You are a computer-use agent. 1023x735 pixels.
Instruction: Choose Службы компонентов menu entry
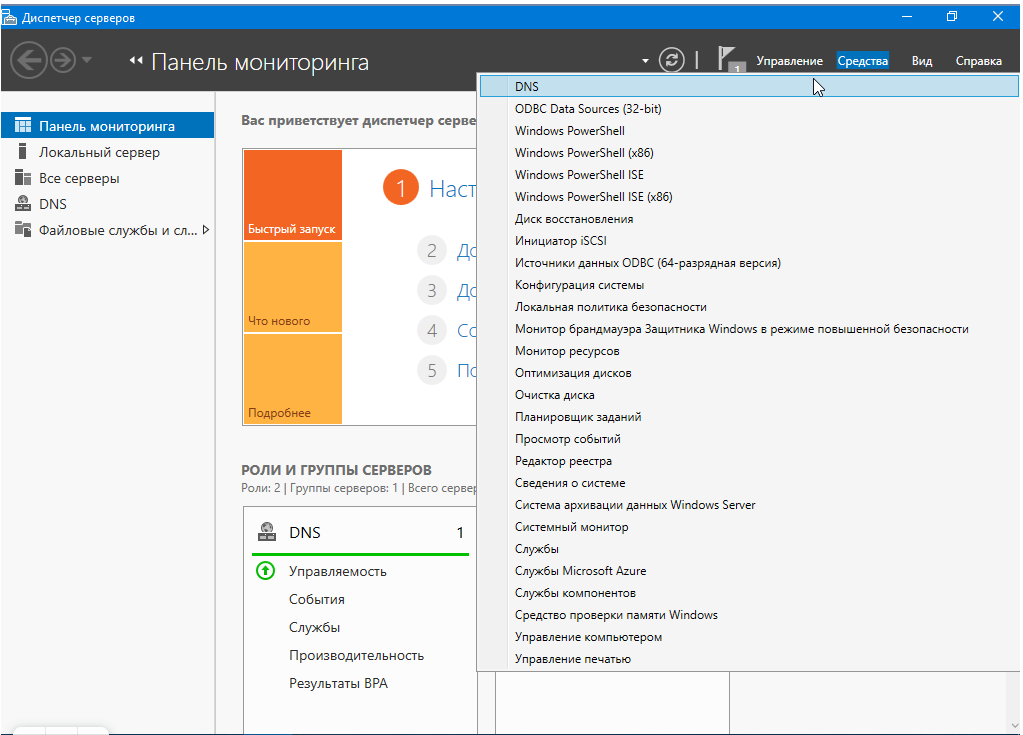[749, 593]
